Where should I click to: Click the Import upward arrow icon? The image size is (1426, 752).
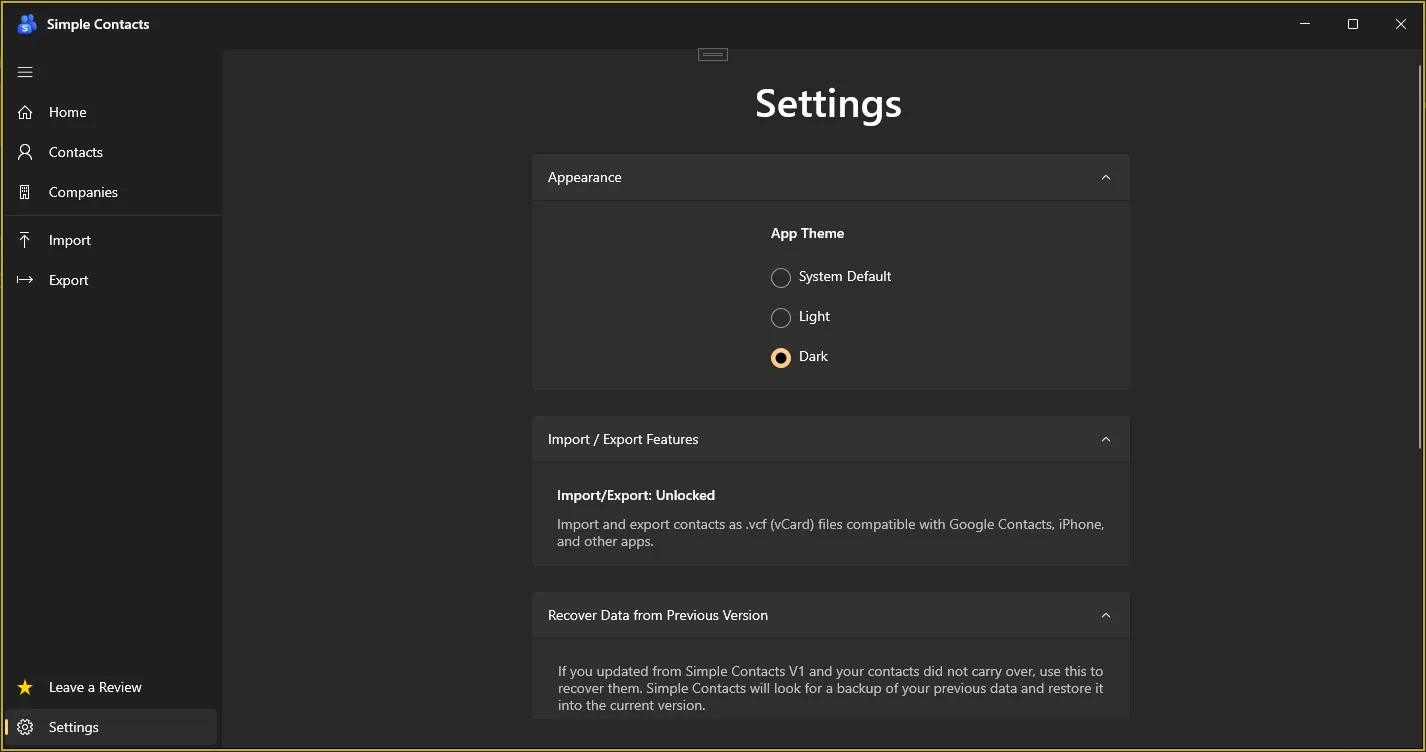[x=25, y=240]
